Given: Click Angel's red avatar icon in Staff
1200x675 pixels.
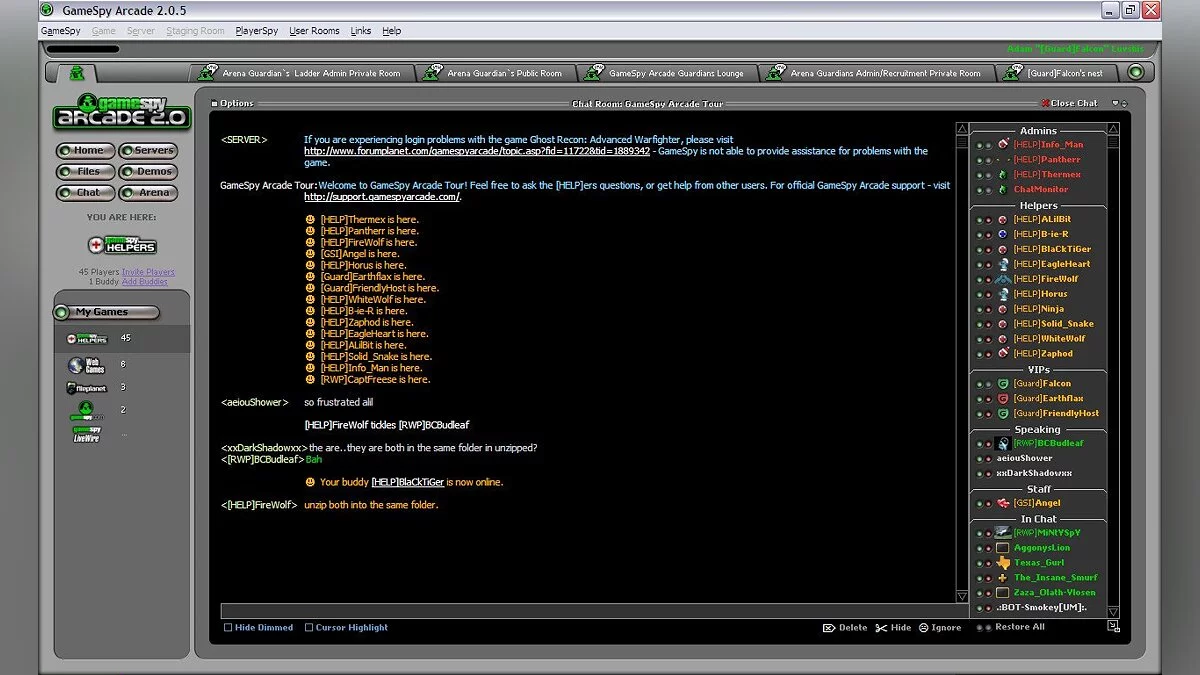Looking at the screenshot, I should [1003, 503].
